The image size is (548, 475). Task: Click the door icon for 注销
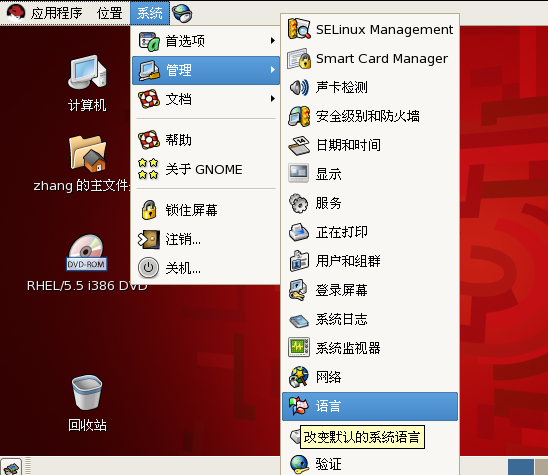tap(149, 239)
